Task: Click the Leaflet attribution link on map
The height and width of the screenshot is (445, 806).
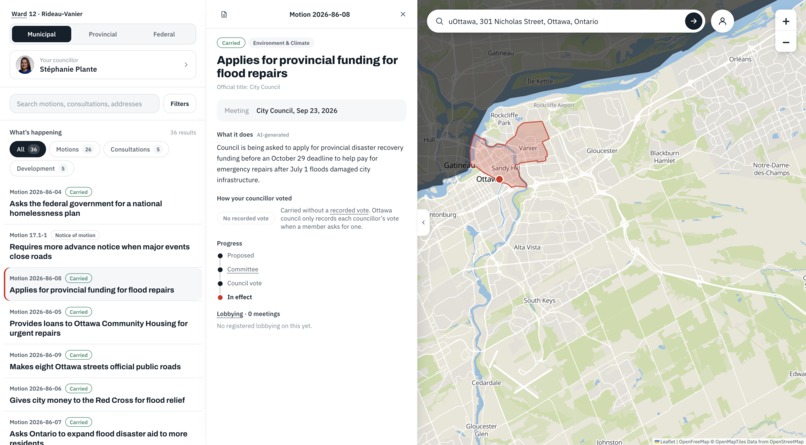Action: click(x=667, y=441)
